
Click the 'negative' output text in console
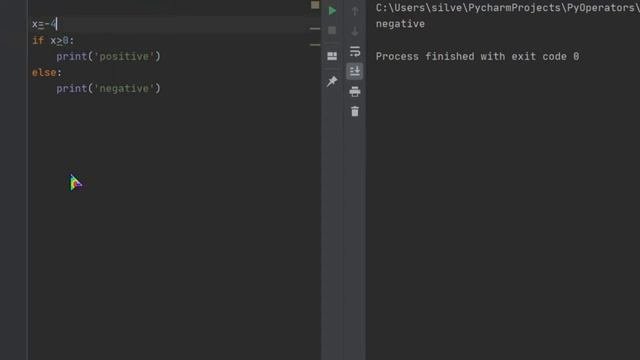coord(400,24)
